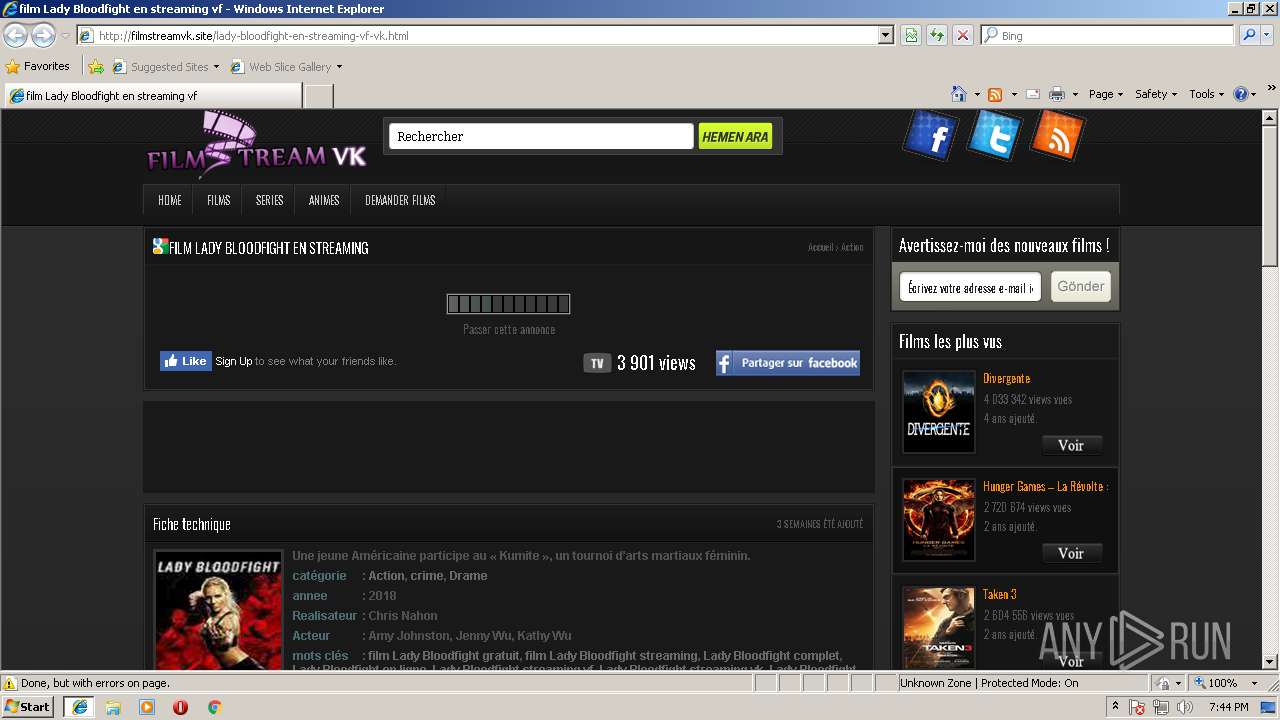Open the site's Twitter icon
This screenshot has height=720, width=1280.
pos(995,136)
